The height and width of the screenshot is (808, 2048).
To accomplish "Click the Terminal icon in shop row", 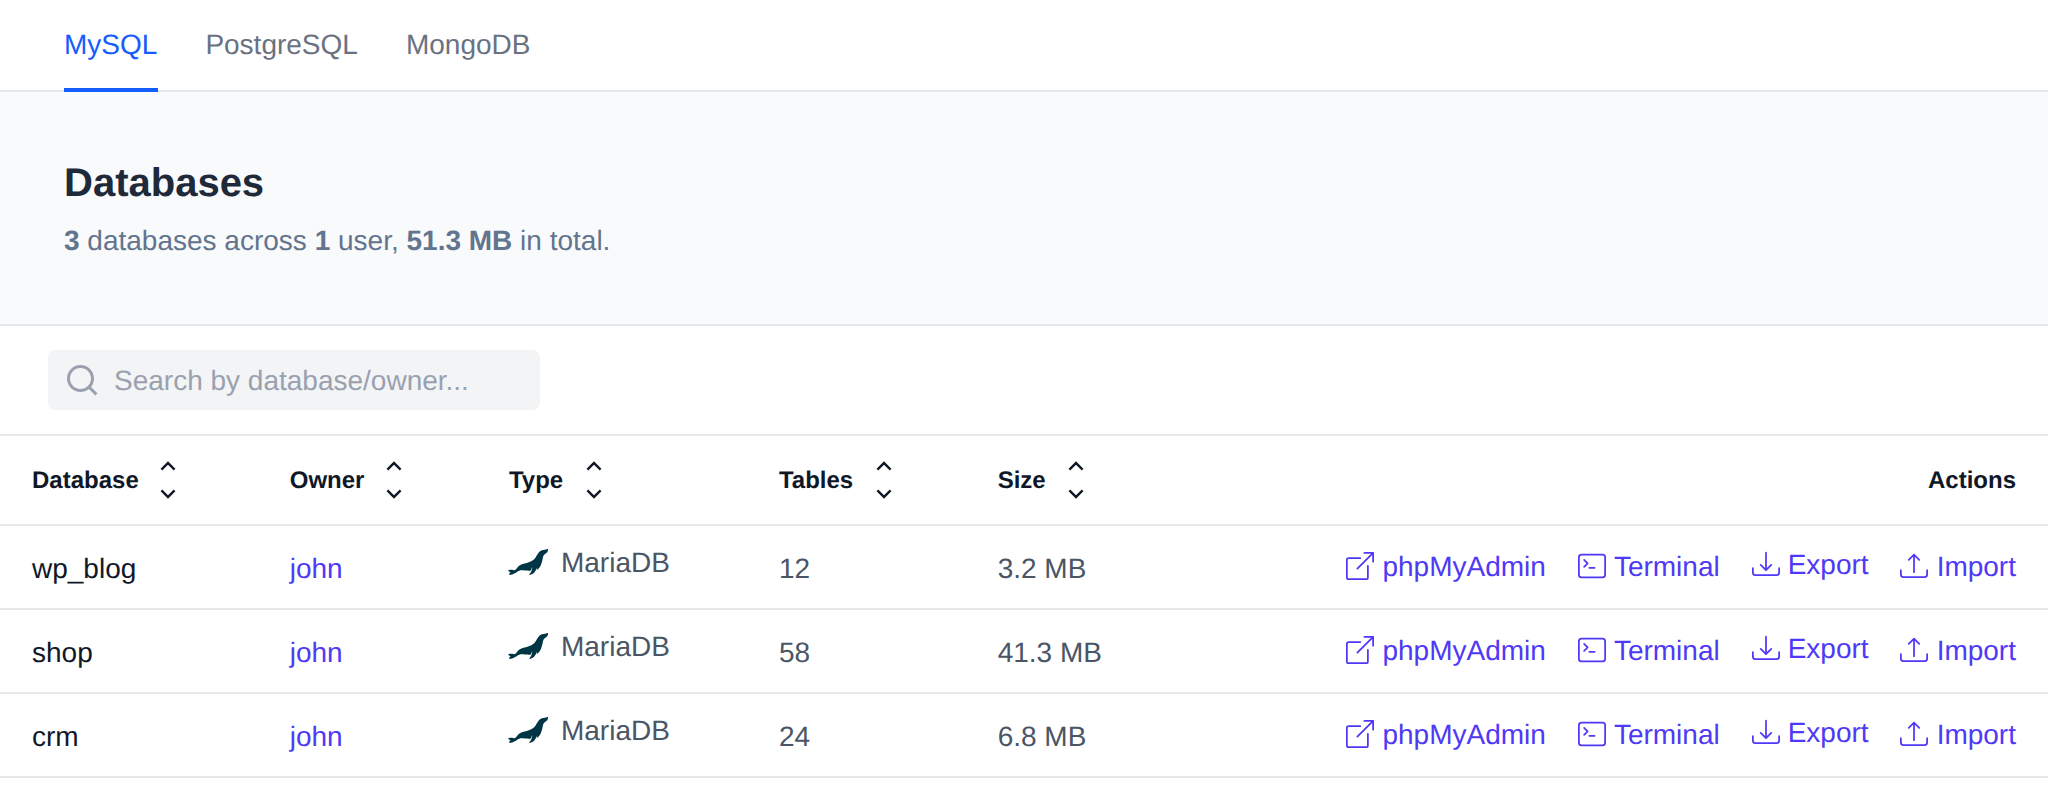I will [x=1592, y=650].
